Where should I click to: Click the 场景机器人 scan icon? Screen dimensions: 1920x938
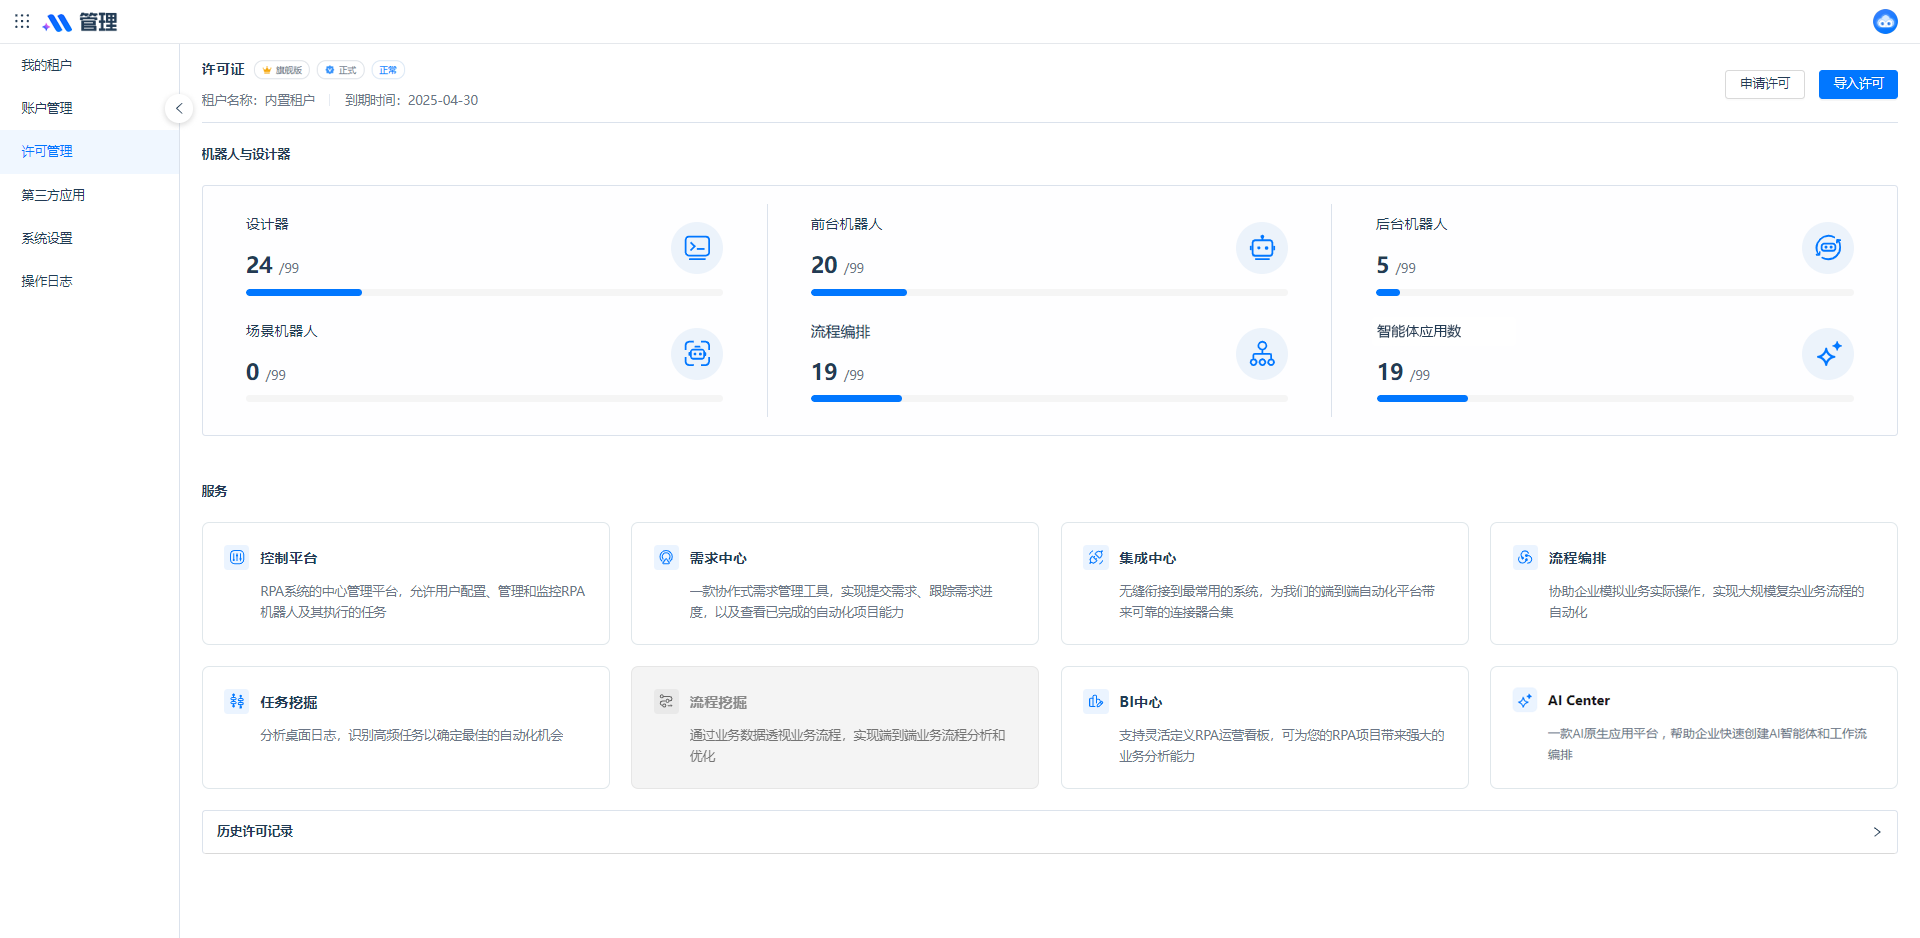tap(696, 354)
